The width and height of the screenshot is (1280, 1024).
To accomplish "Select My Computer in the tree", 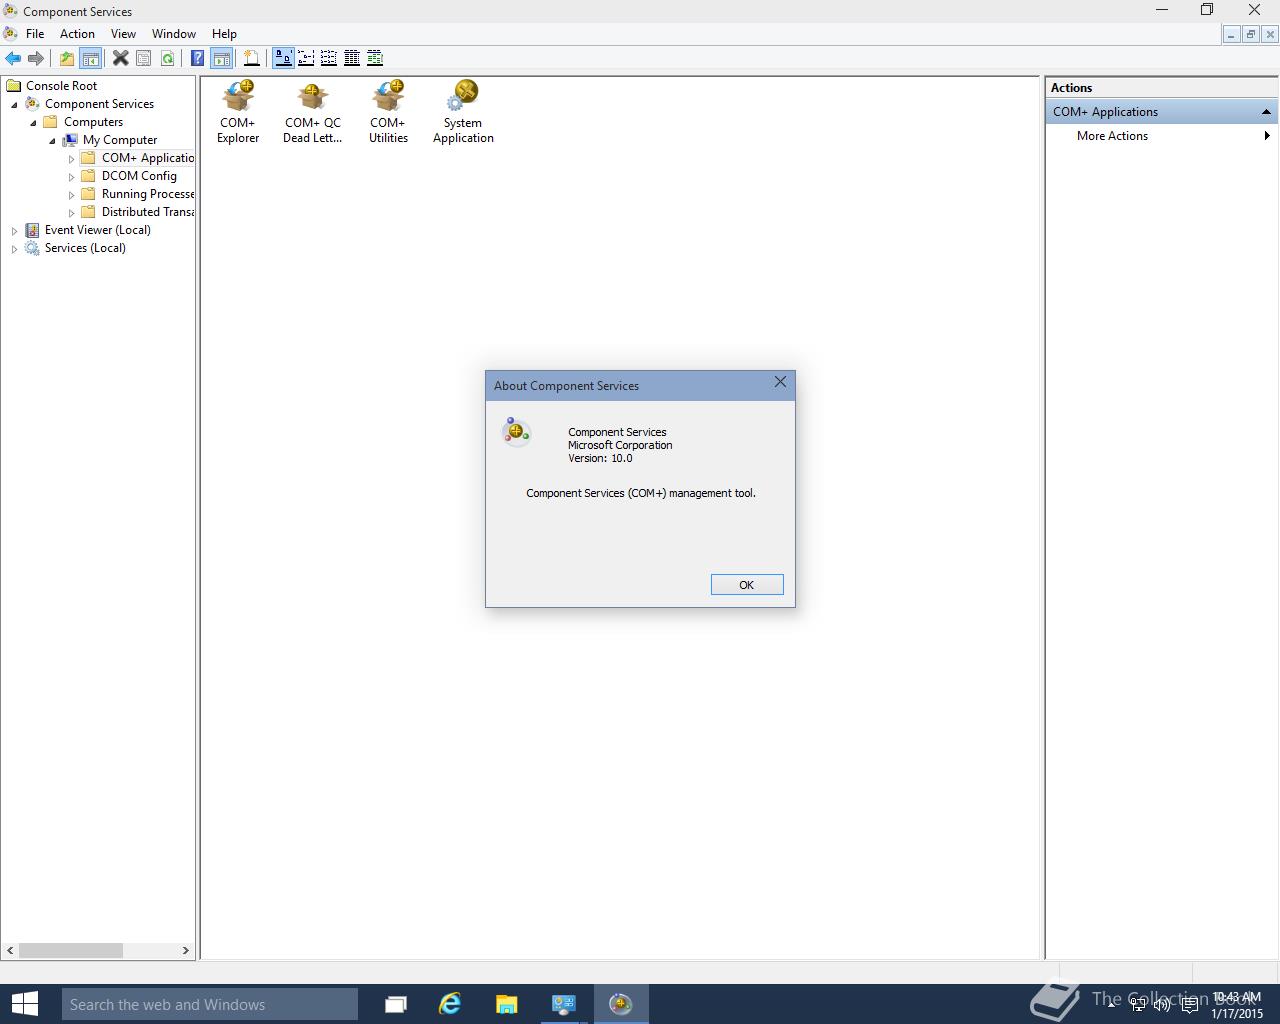I will click(x=120, y=140).
